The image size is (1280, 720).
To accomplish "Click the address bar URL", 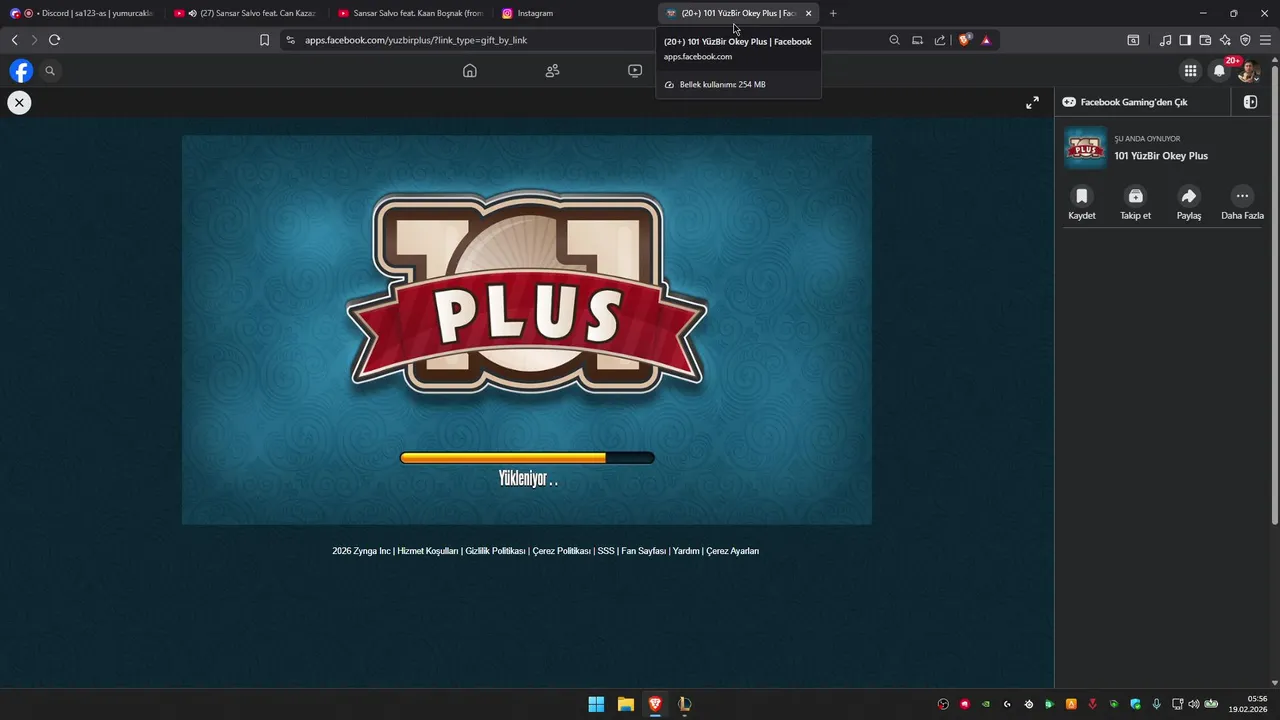I will [x=416, y=40].
